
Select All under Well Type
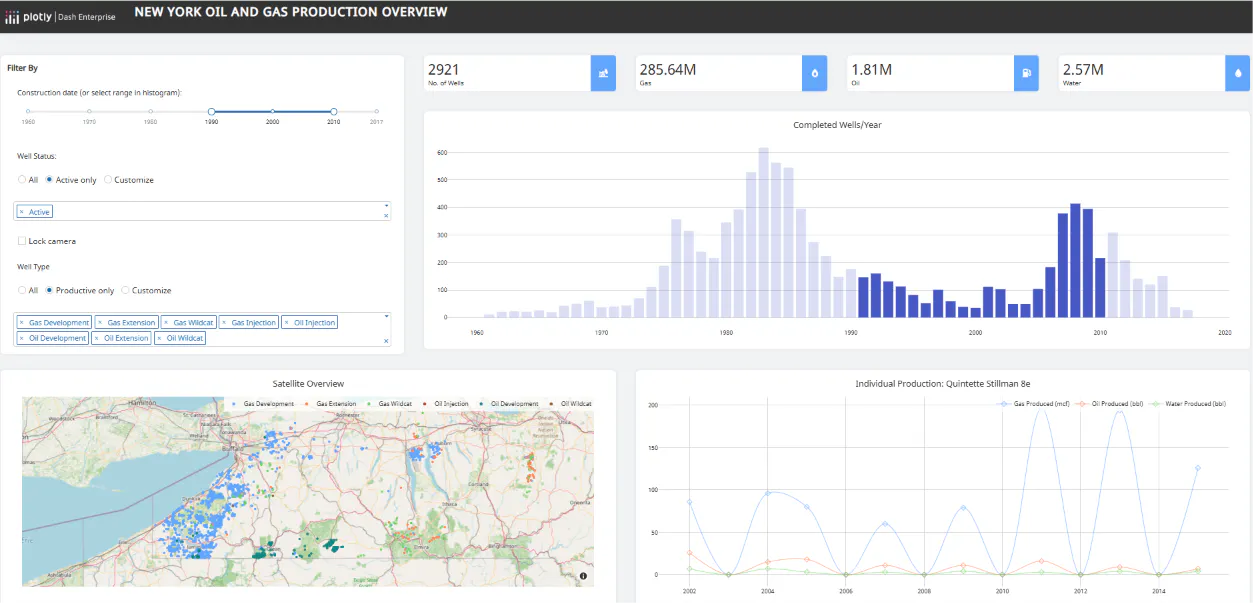point(22,290)
